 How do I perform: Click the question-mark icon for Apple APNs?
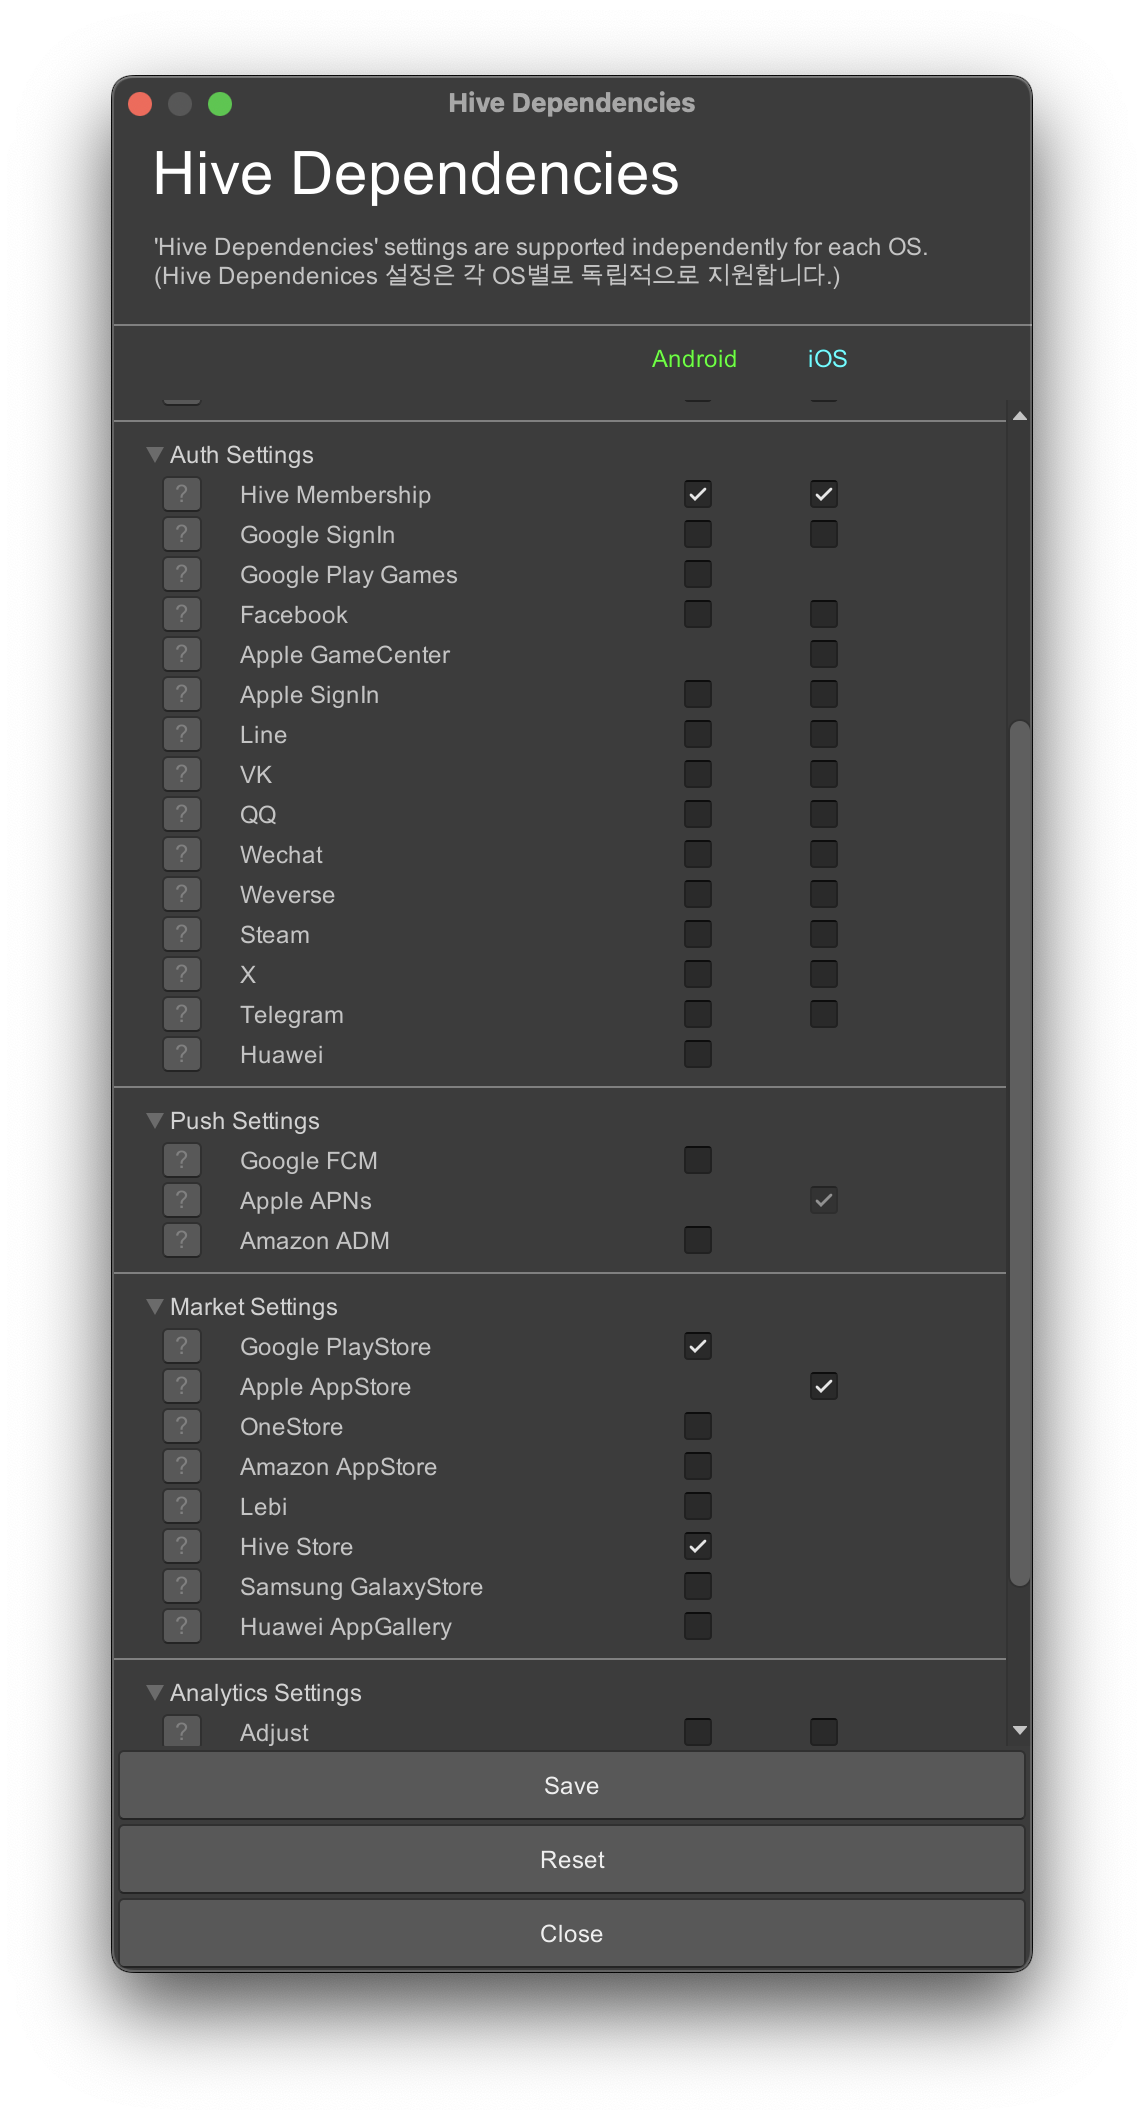coord(182,1200)
